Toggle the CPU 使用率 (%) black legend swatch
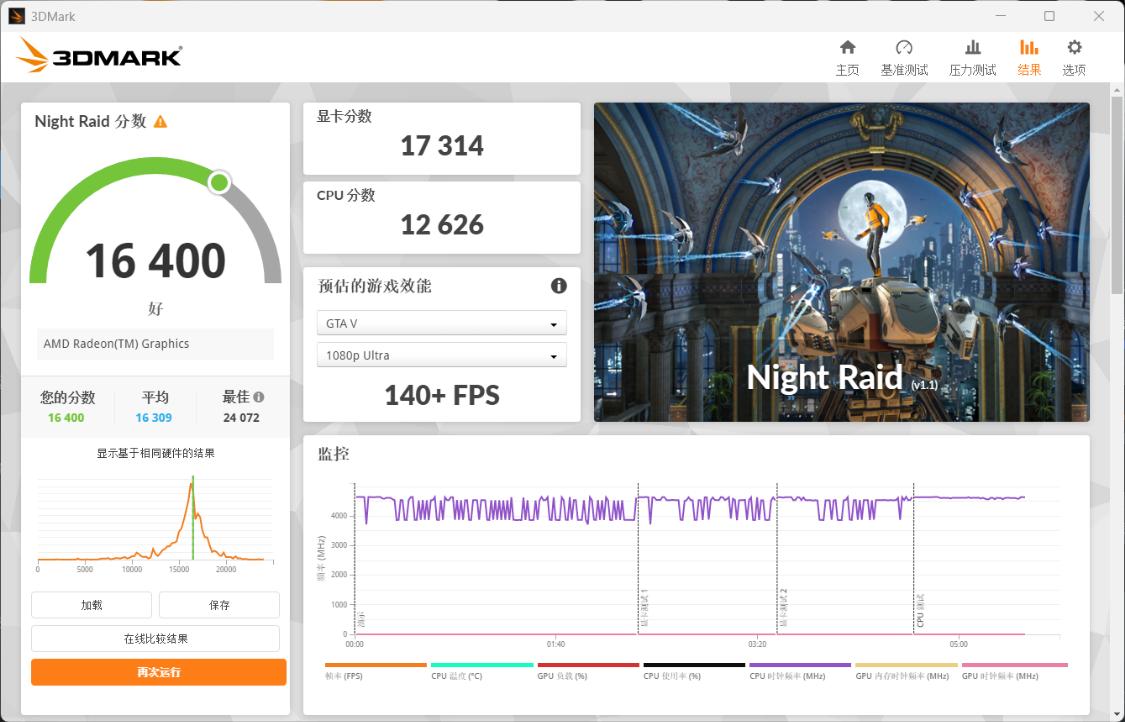Image resolution: width=1125 pixels, height=722 pixels. (x=695, y=665)
